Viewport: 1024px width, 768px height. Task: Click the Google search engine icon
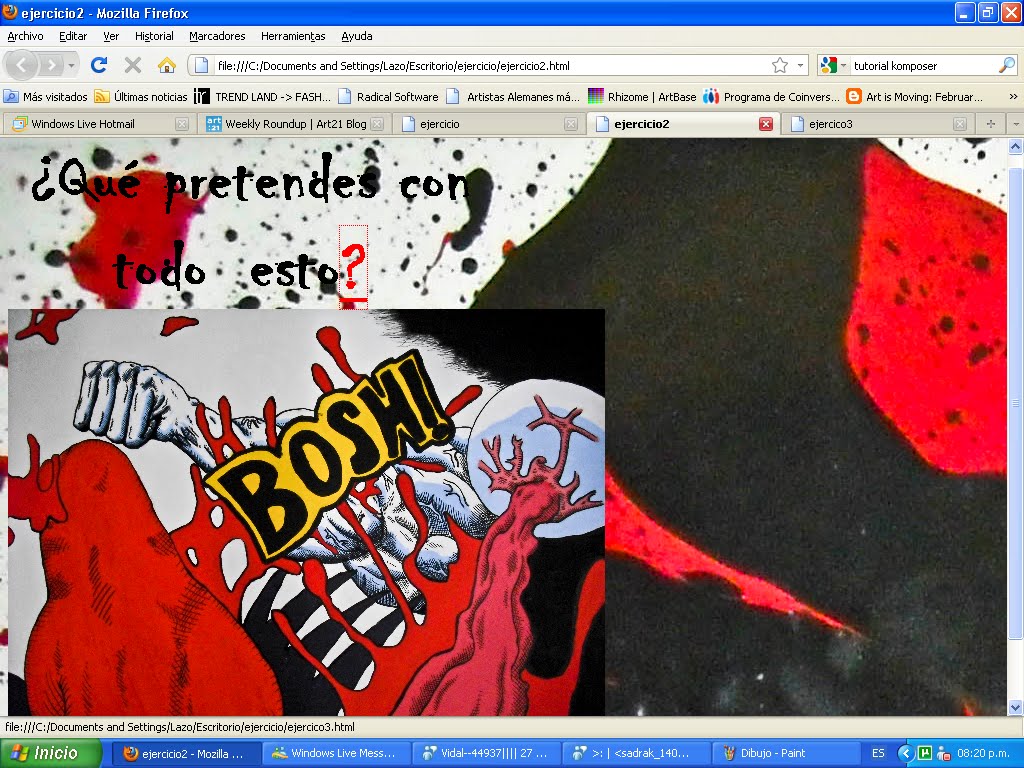pyautogui.click(x=828, y=65)
